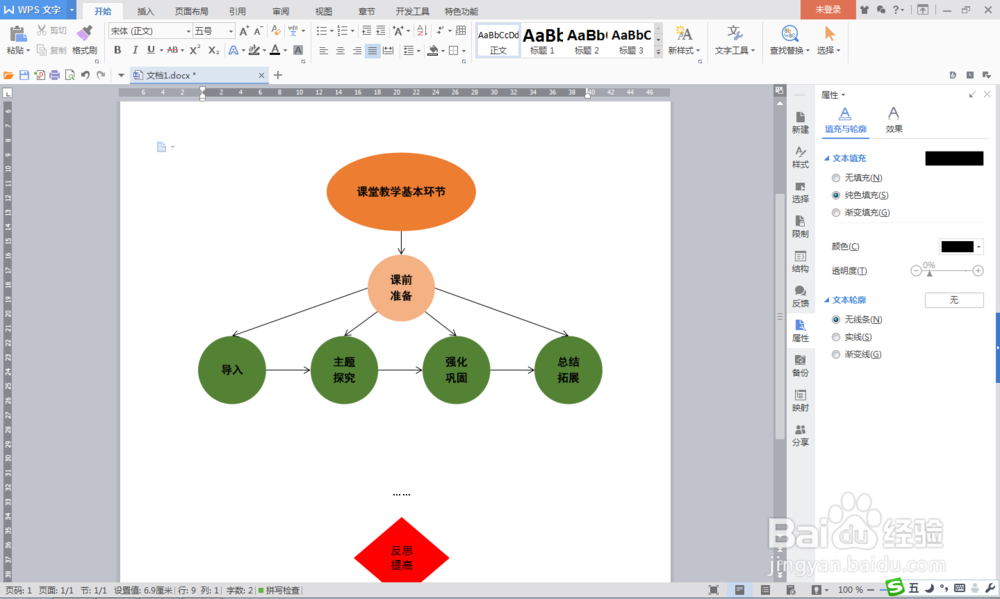The image size is (1000, 599).
Task: Open the 结构 (Structure) side panel icon
Action: [x=800, y=262]
